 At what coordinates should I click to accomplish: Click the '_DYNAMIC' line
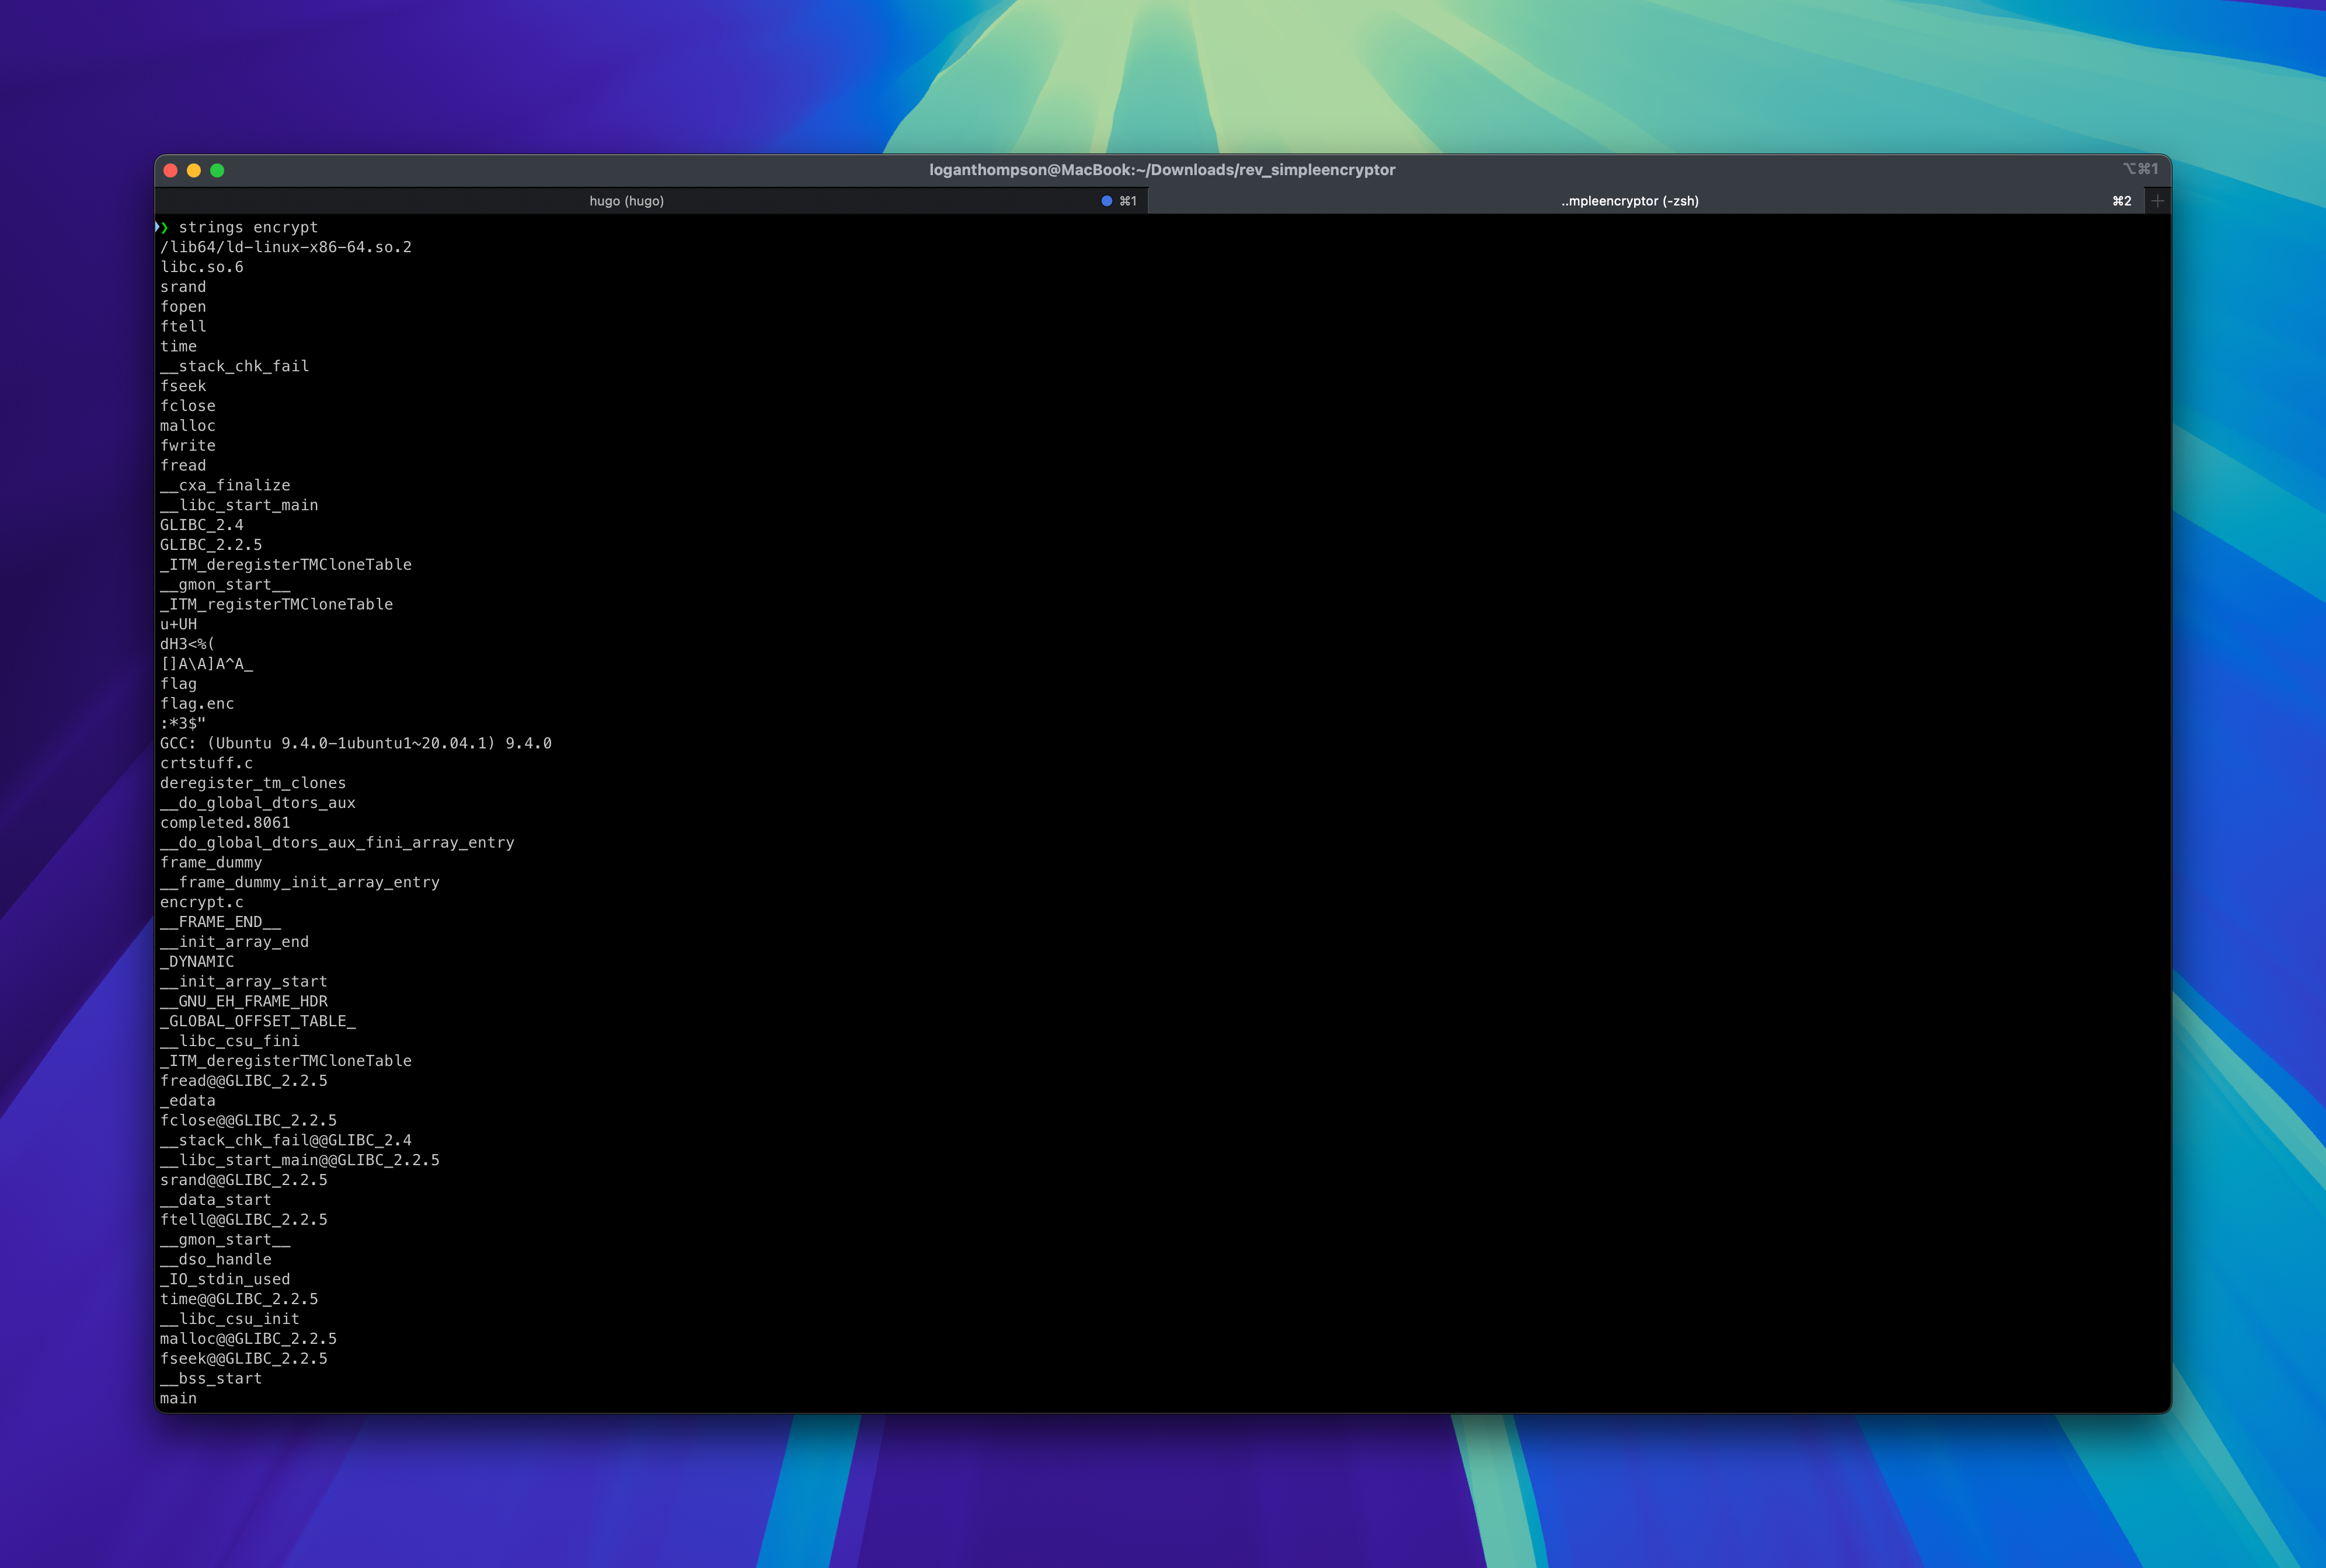pyautogui.click(x=197, y=962)
